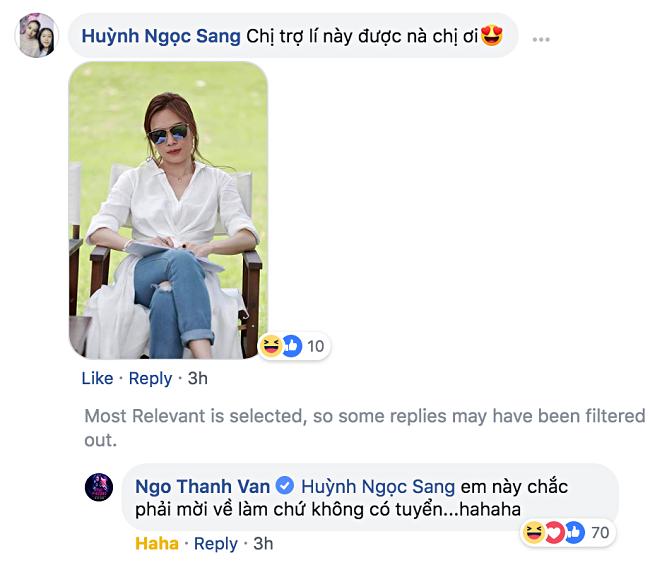Toggle Like on Huỳnh Ngọc Sang's comment

pyautogui.click(x=97, y=378)
